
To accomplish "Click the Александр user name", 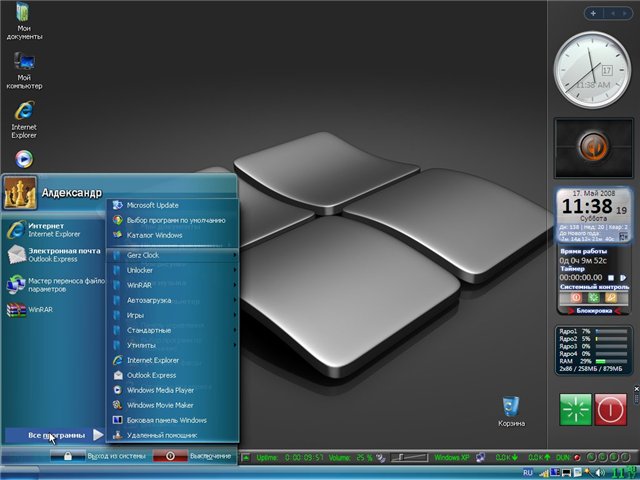I will (x=72, y=193).
